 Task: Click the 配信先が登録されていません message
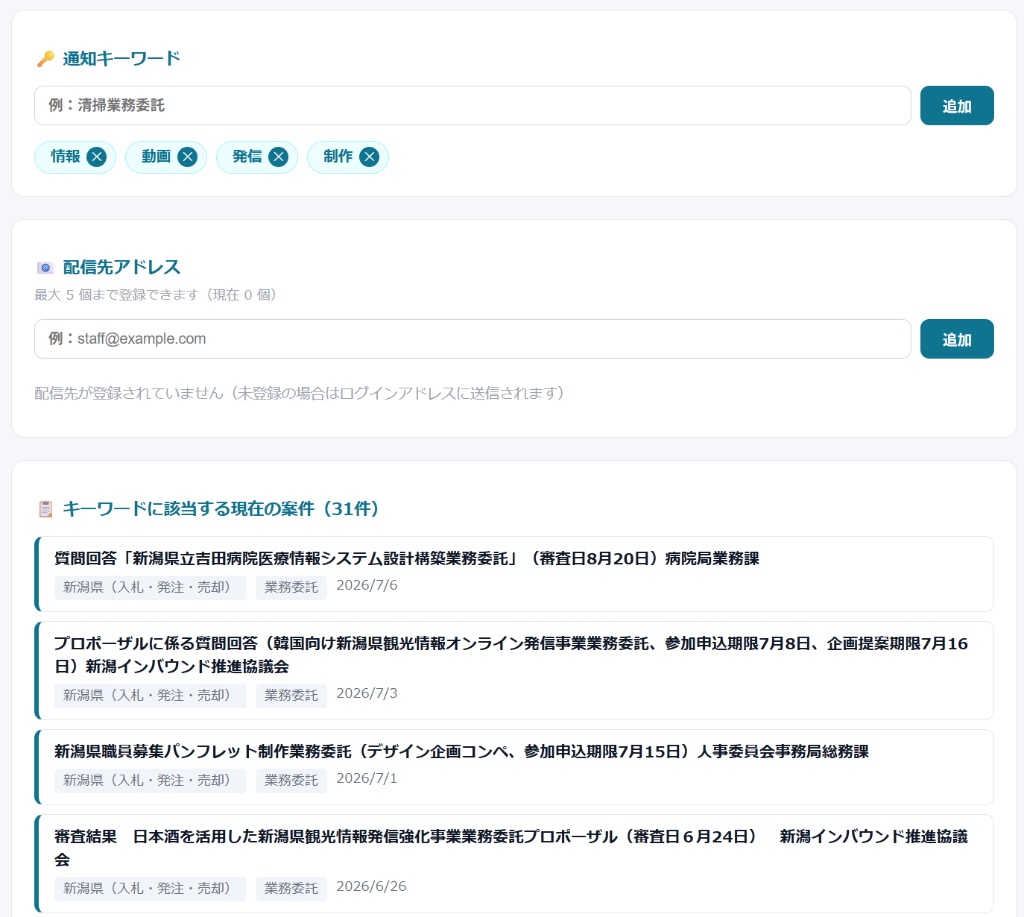(x=299, y=393)
